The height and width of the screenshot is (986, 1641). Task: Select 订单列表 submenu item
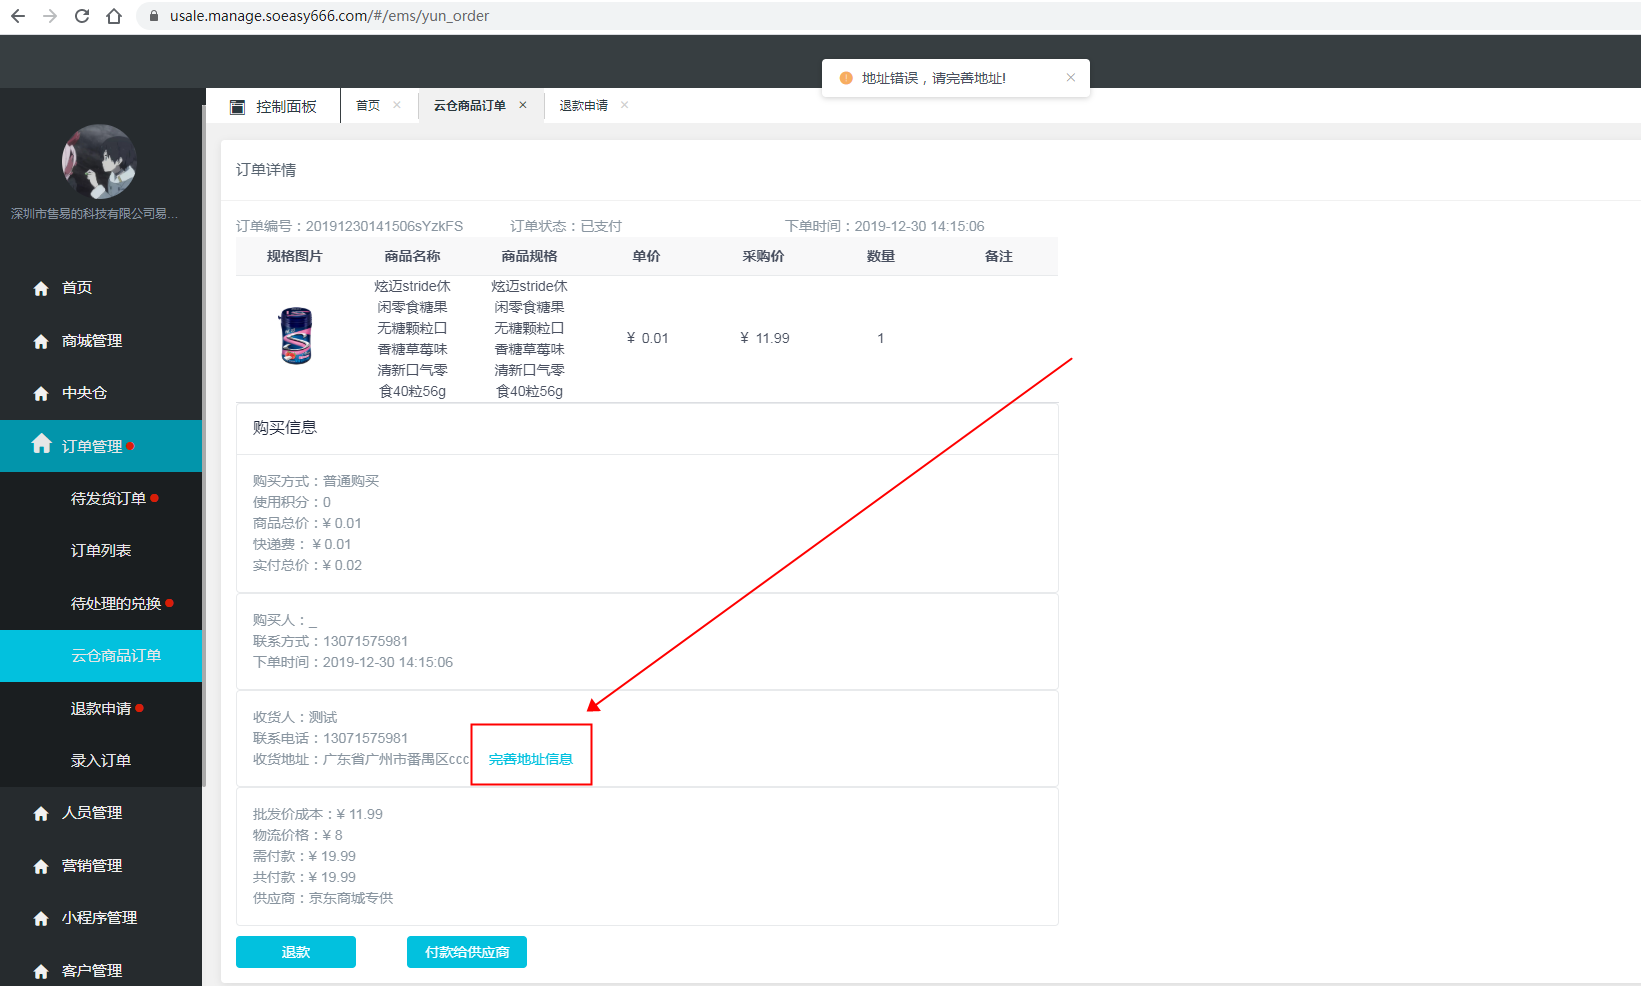point(101,551)
